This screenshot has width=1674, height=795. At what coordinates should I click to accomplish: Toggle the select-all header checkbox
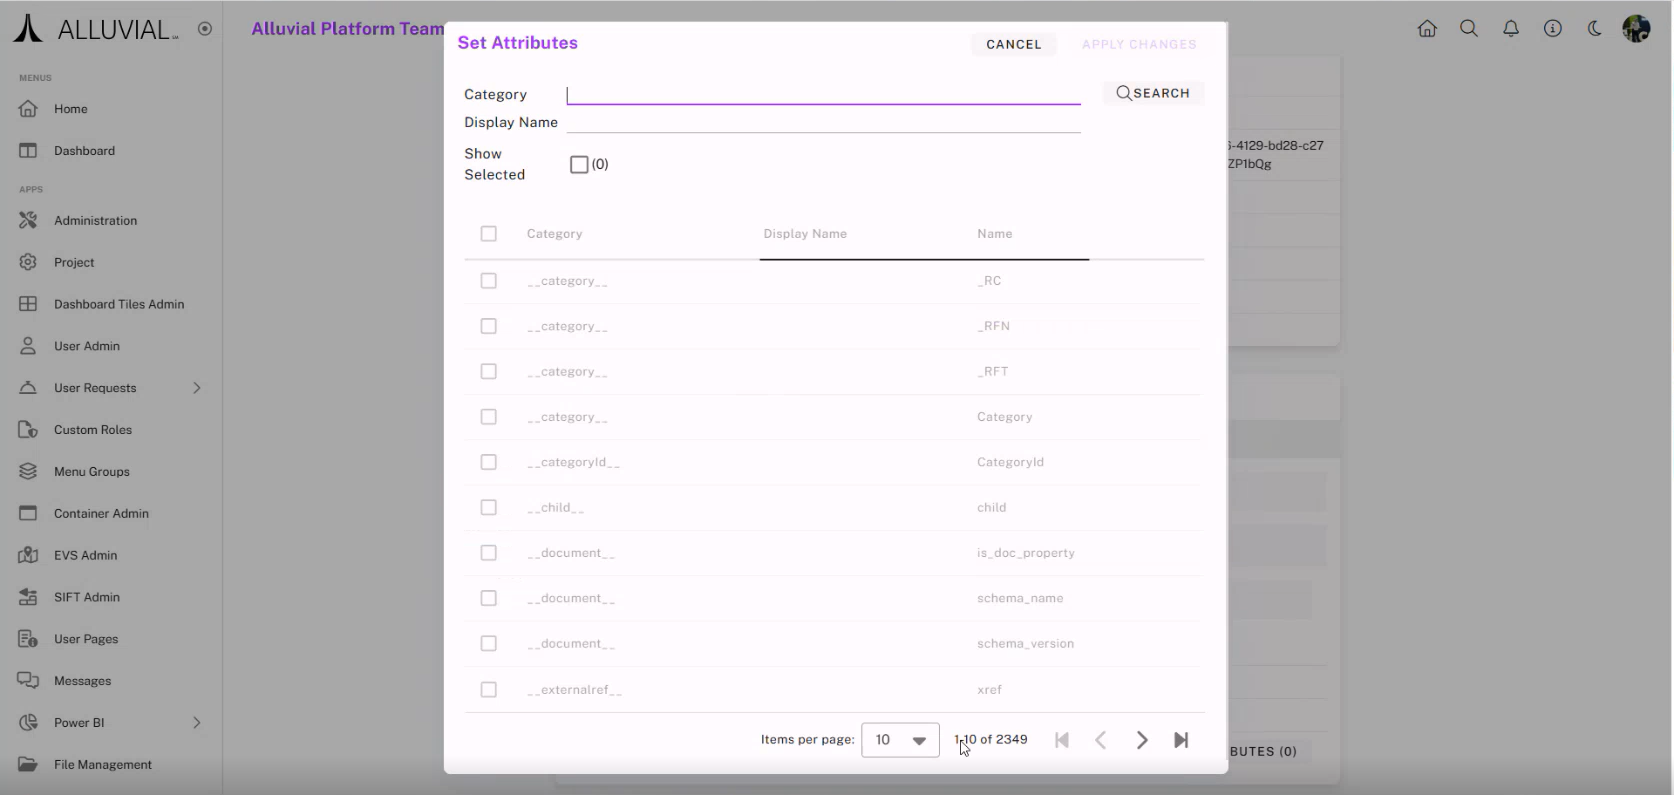coord(488,234)
